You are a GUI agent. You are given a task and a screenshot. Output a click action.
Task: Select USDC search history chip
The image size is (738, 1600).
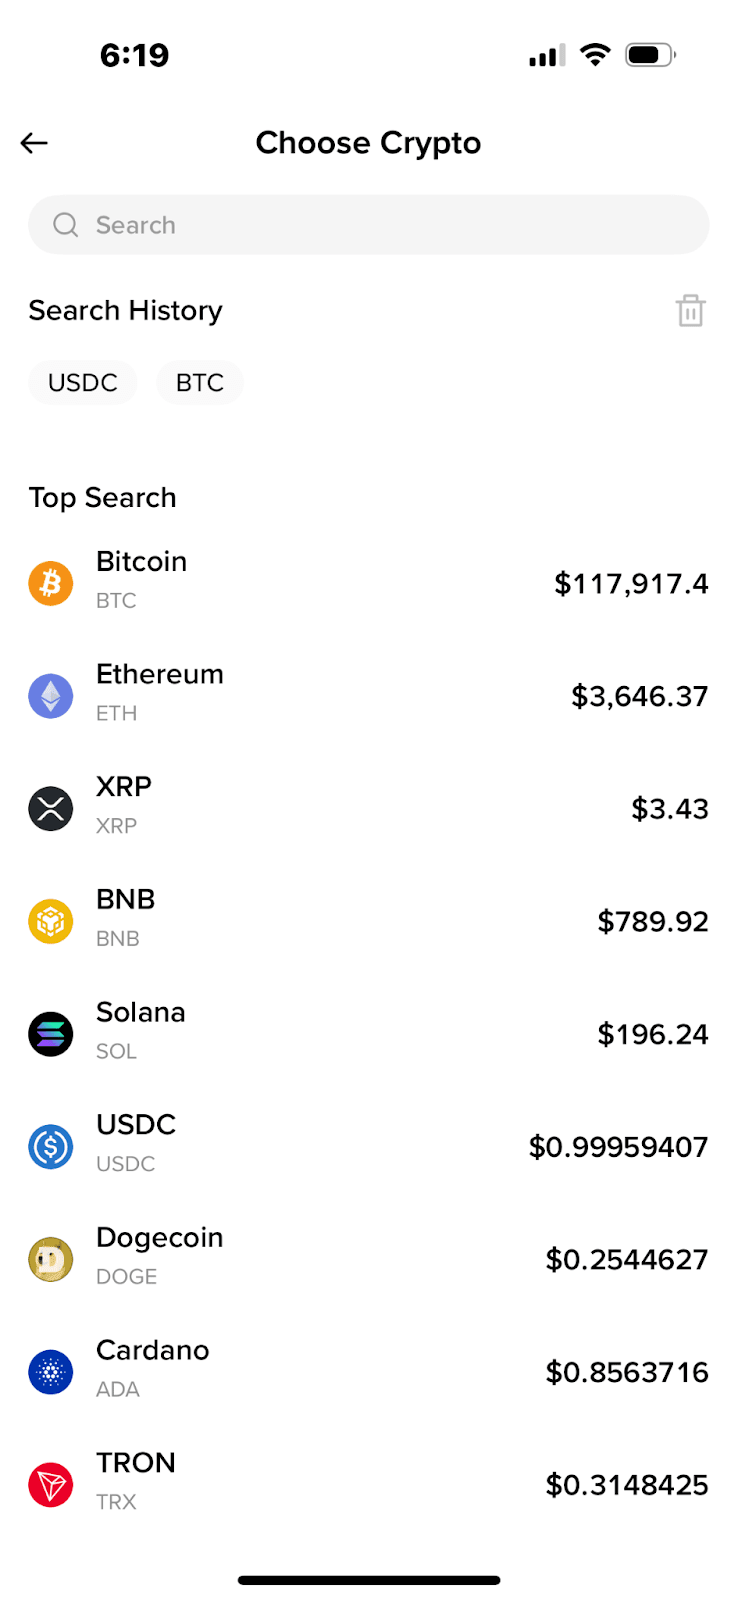click(x=83, y=383)
